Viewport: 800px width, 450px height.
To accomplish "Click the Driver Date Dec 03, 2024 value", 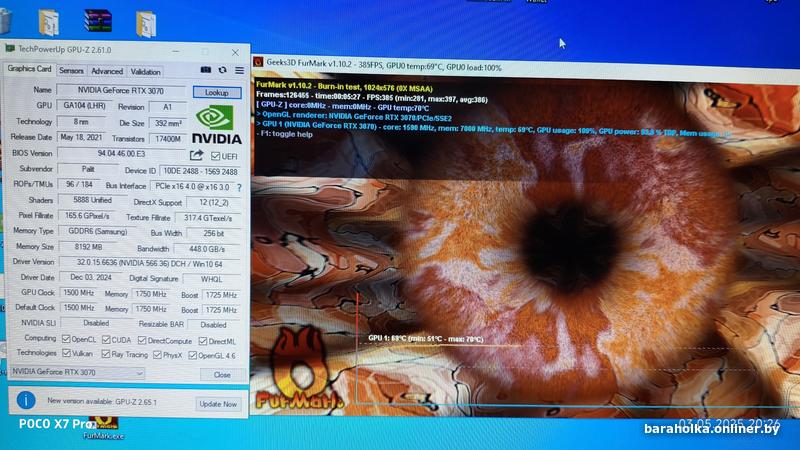I will pos(90,277).
